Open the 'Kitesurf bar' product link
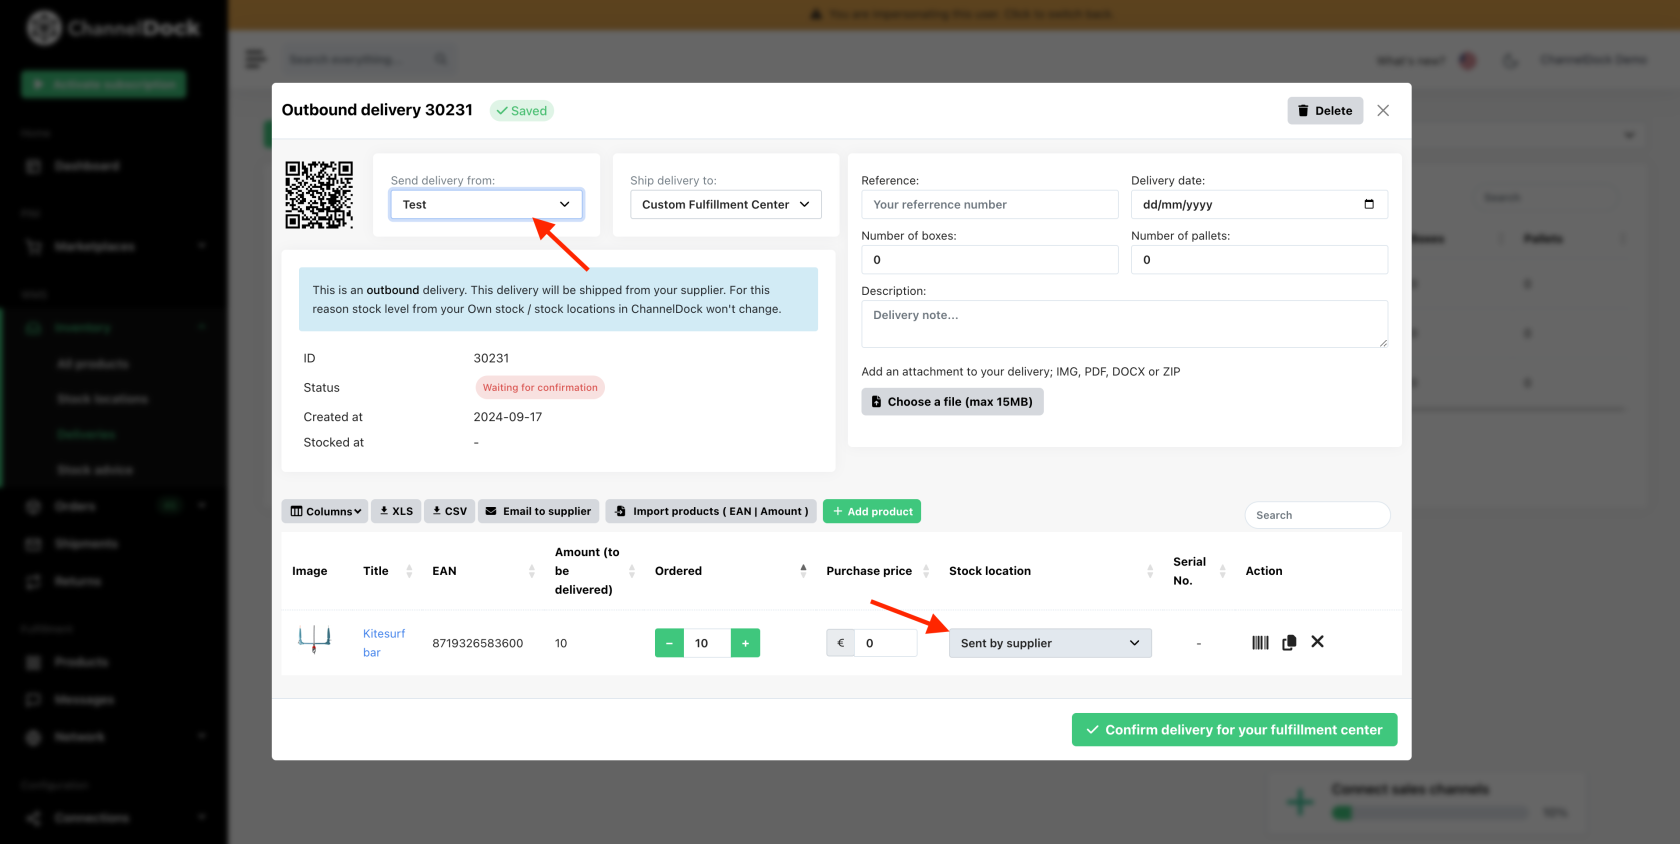This screenshot has width=1680, height=844. (x=384, y=643)
